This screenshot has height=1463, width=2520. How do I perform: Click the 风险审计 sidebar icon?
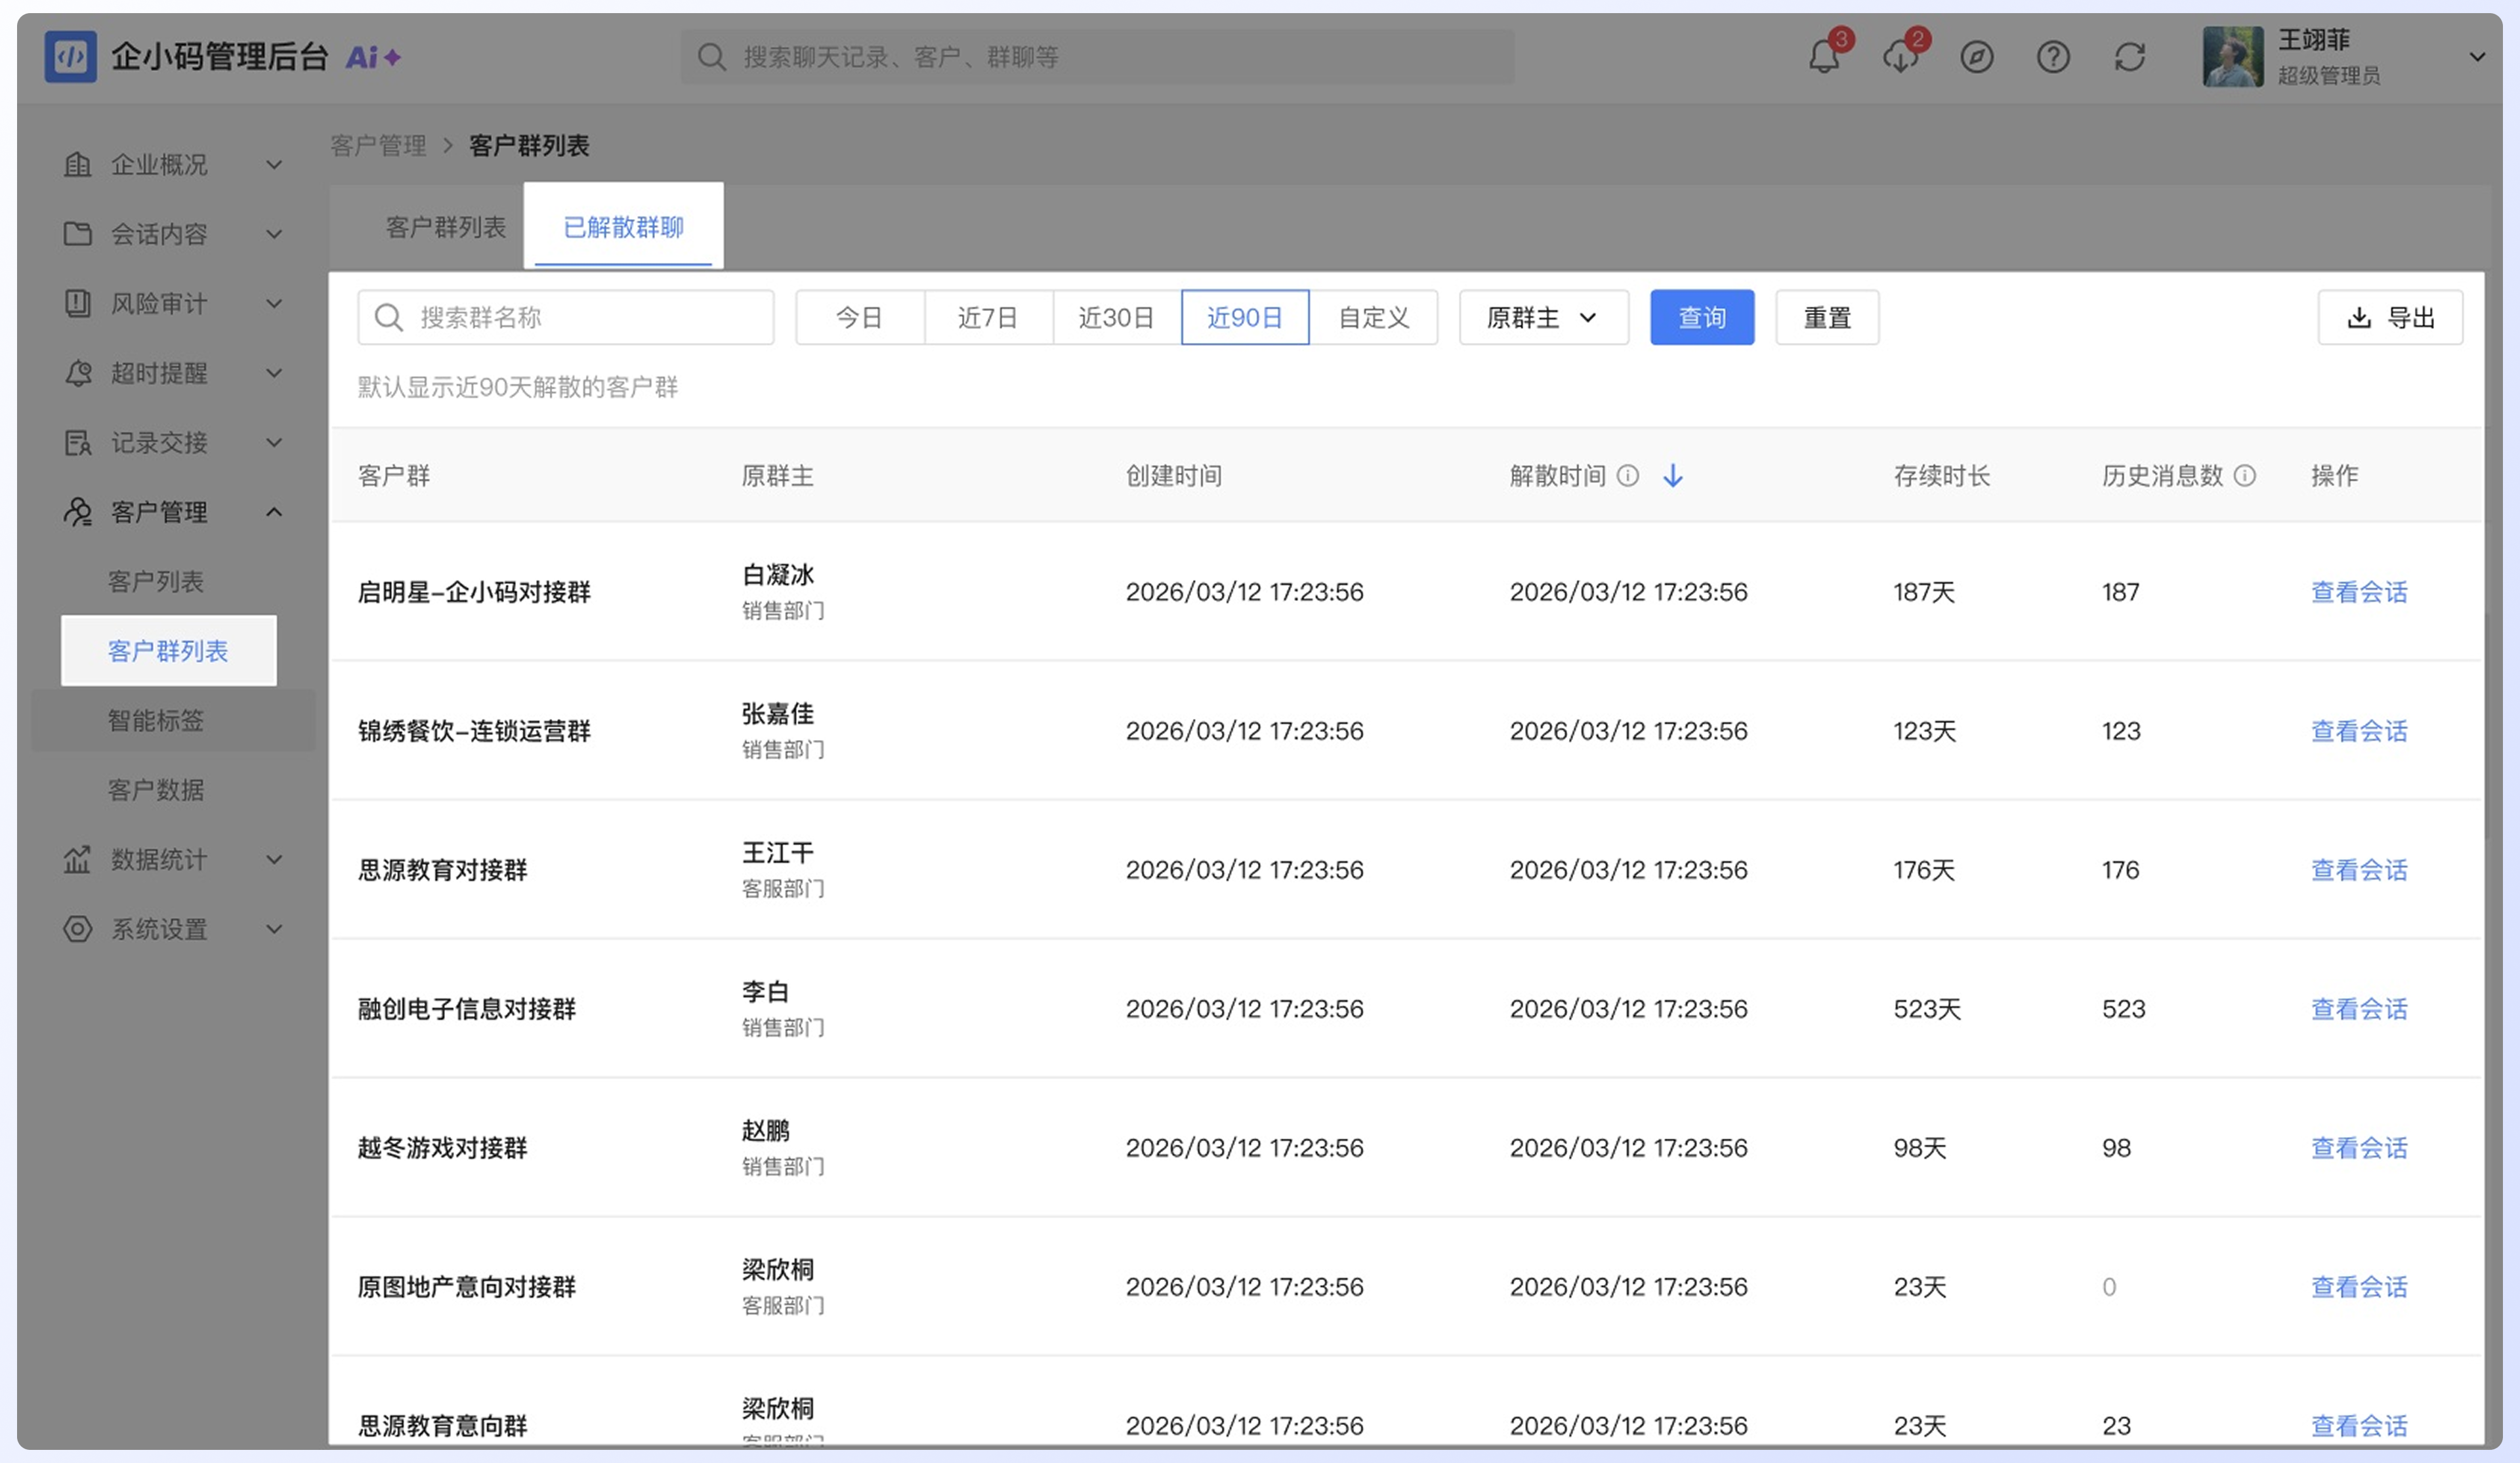(x=77, y=303)
